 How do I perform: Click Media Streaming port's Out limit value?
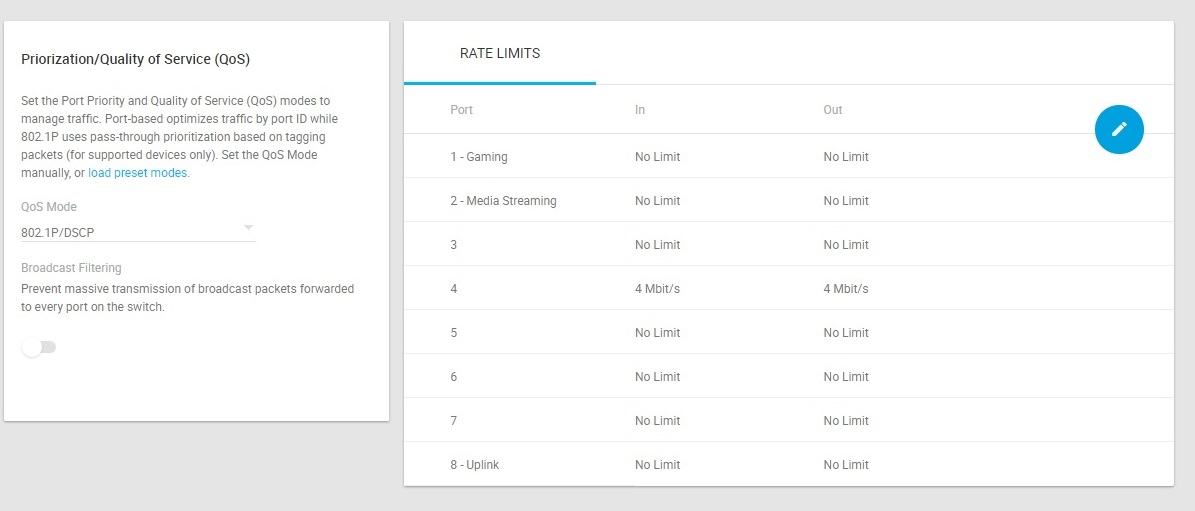[x=846, y=201]
